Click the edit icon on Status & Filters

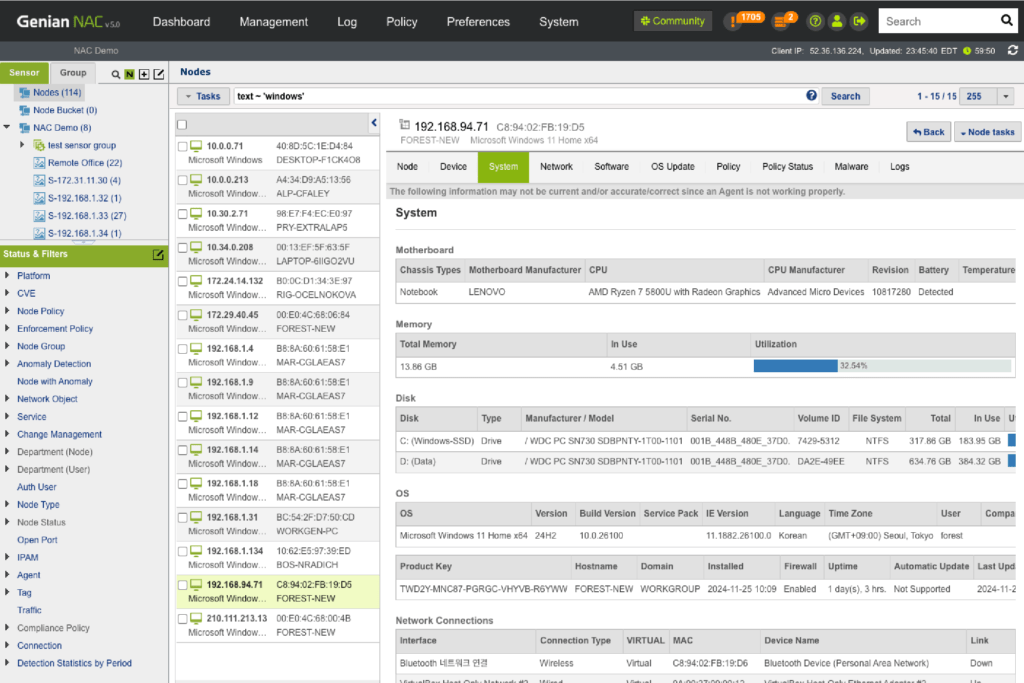tap(158, 255)
